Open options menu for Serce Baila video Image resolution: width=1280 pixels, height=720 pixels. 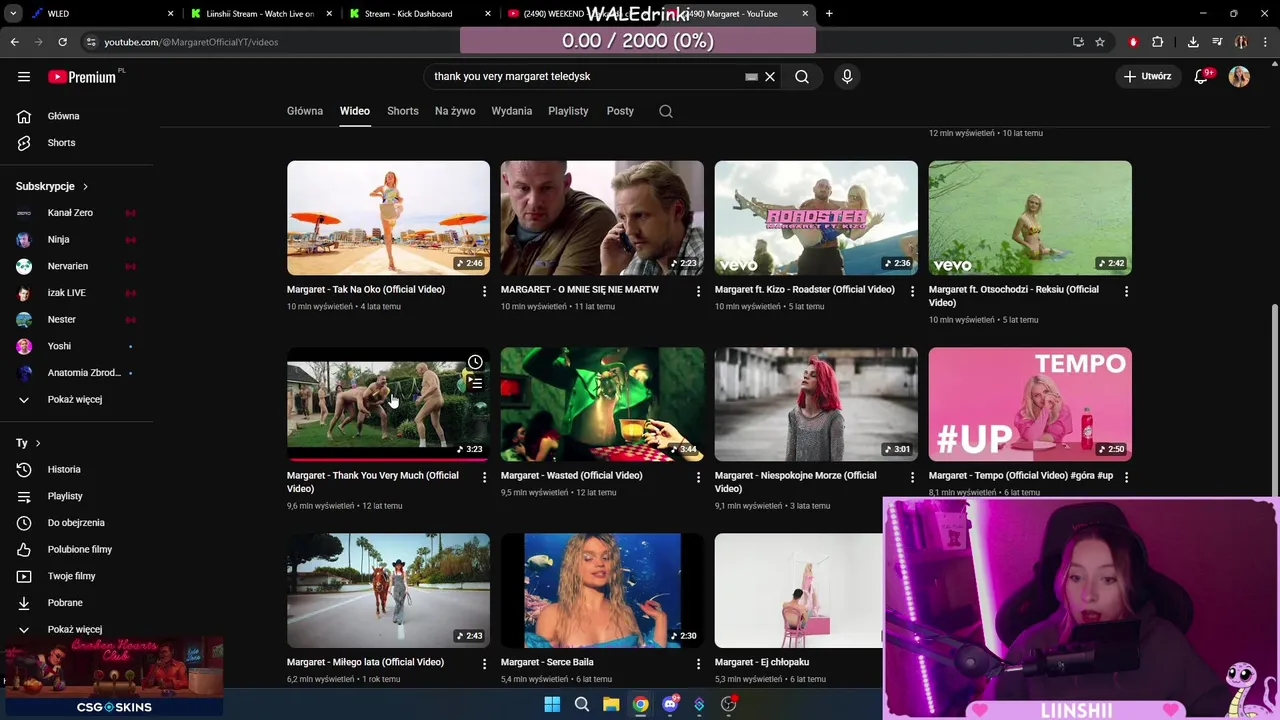pos(698,663)
